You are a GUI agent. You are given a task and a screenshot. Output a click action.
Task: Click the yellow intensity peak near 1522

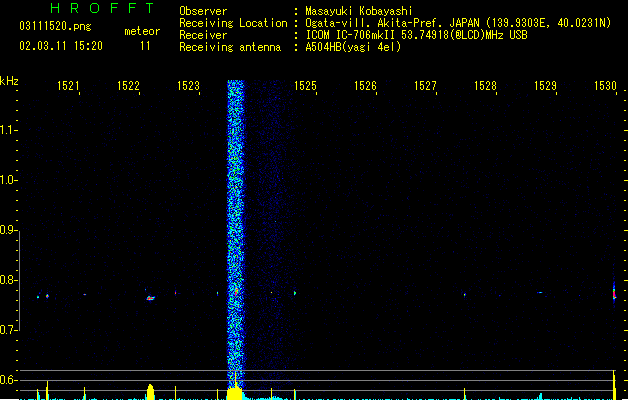(150, 392)
